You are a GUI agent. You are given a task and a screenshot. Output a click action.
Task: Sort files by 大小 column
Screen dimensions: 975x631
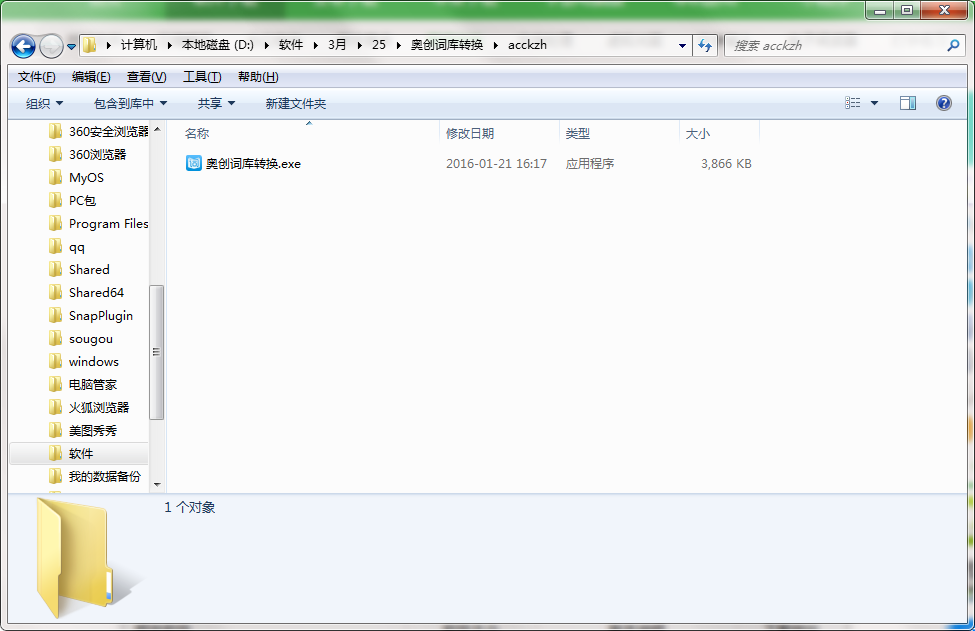(x=698, y=134)
